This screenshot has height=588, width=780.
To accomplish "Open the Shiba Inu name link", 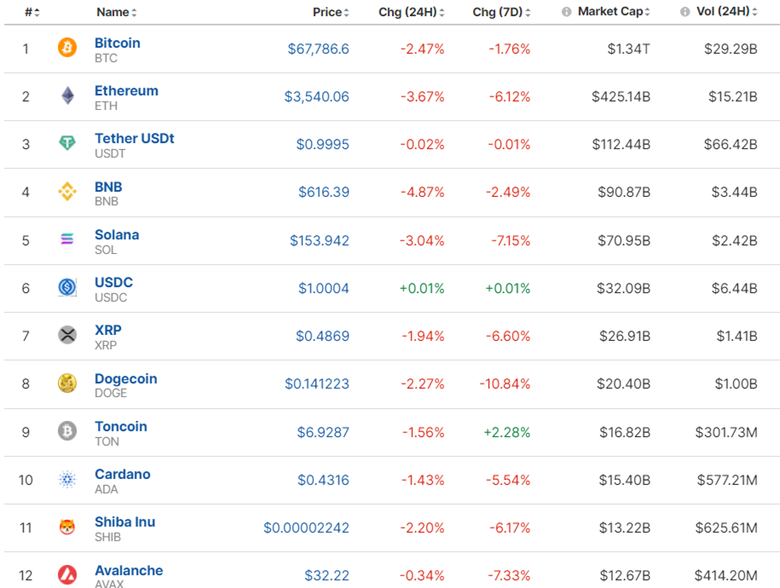I will coord(125,522).
